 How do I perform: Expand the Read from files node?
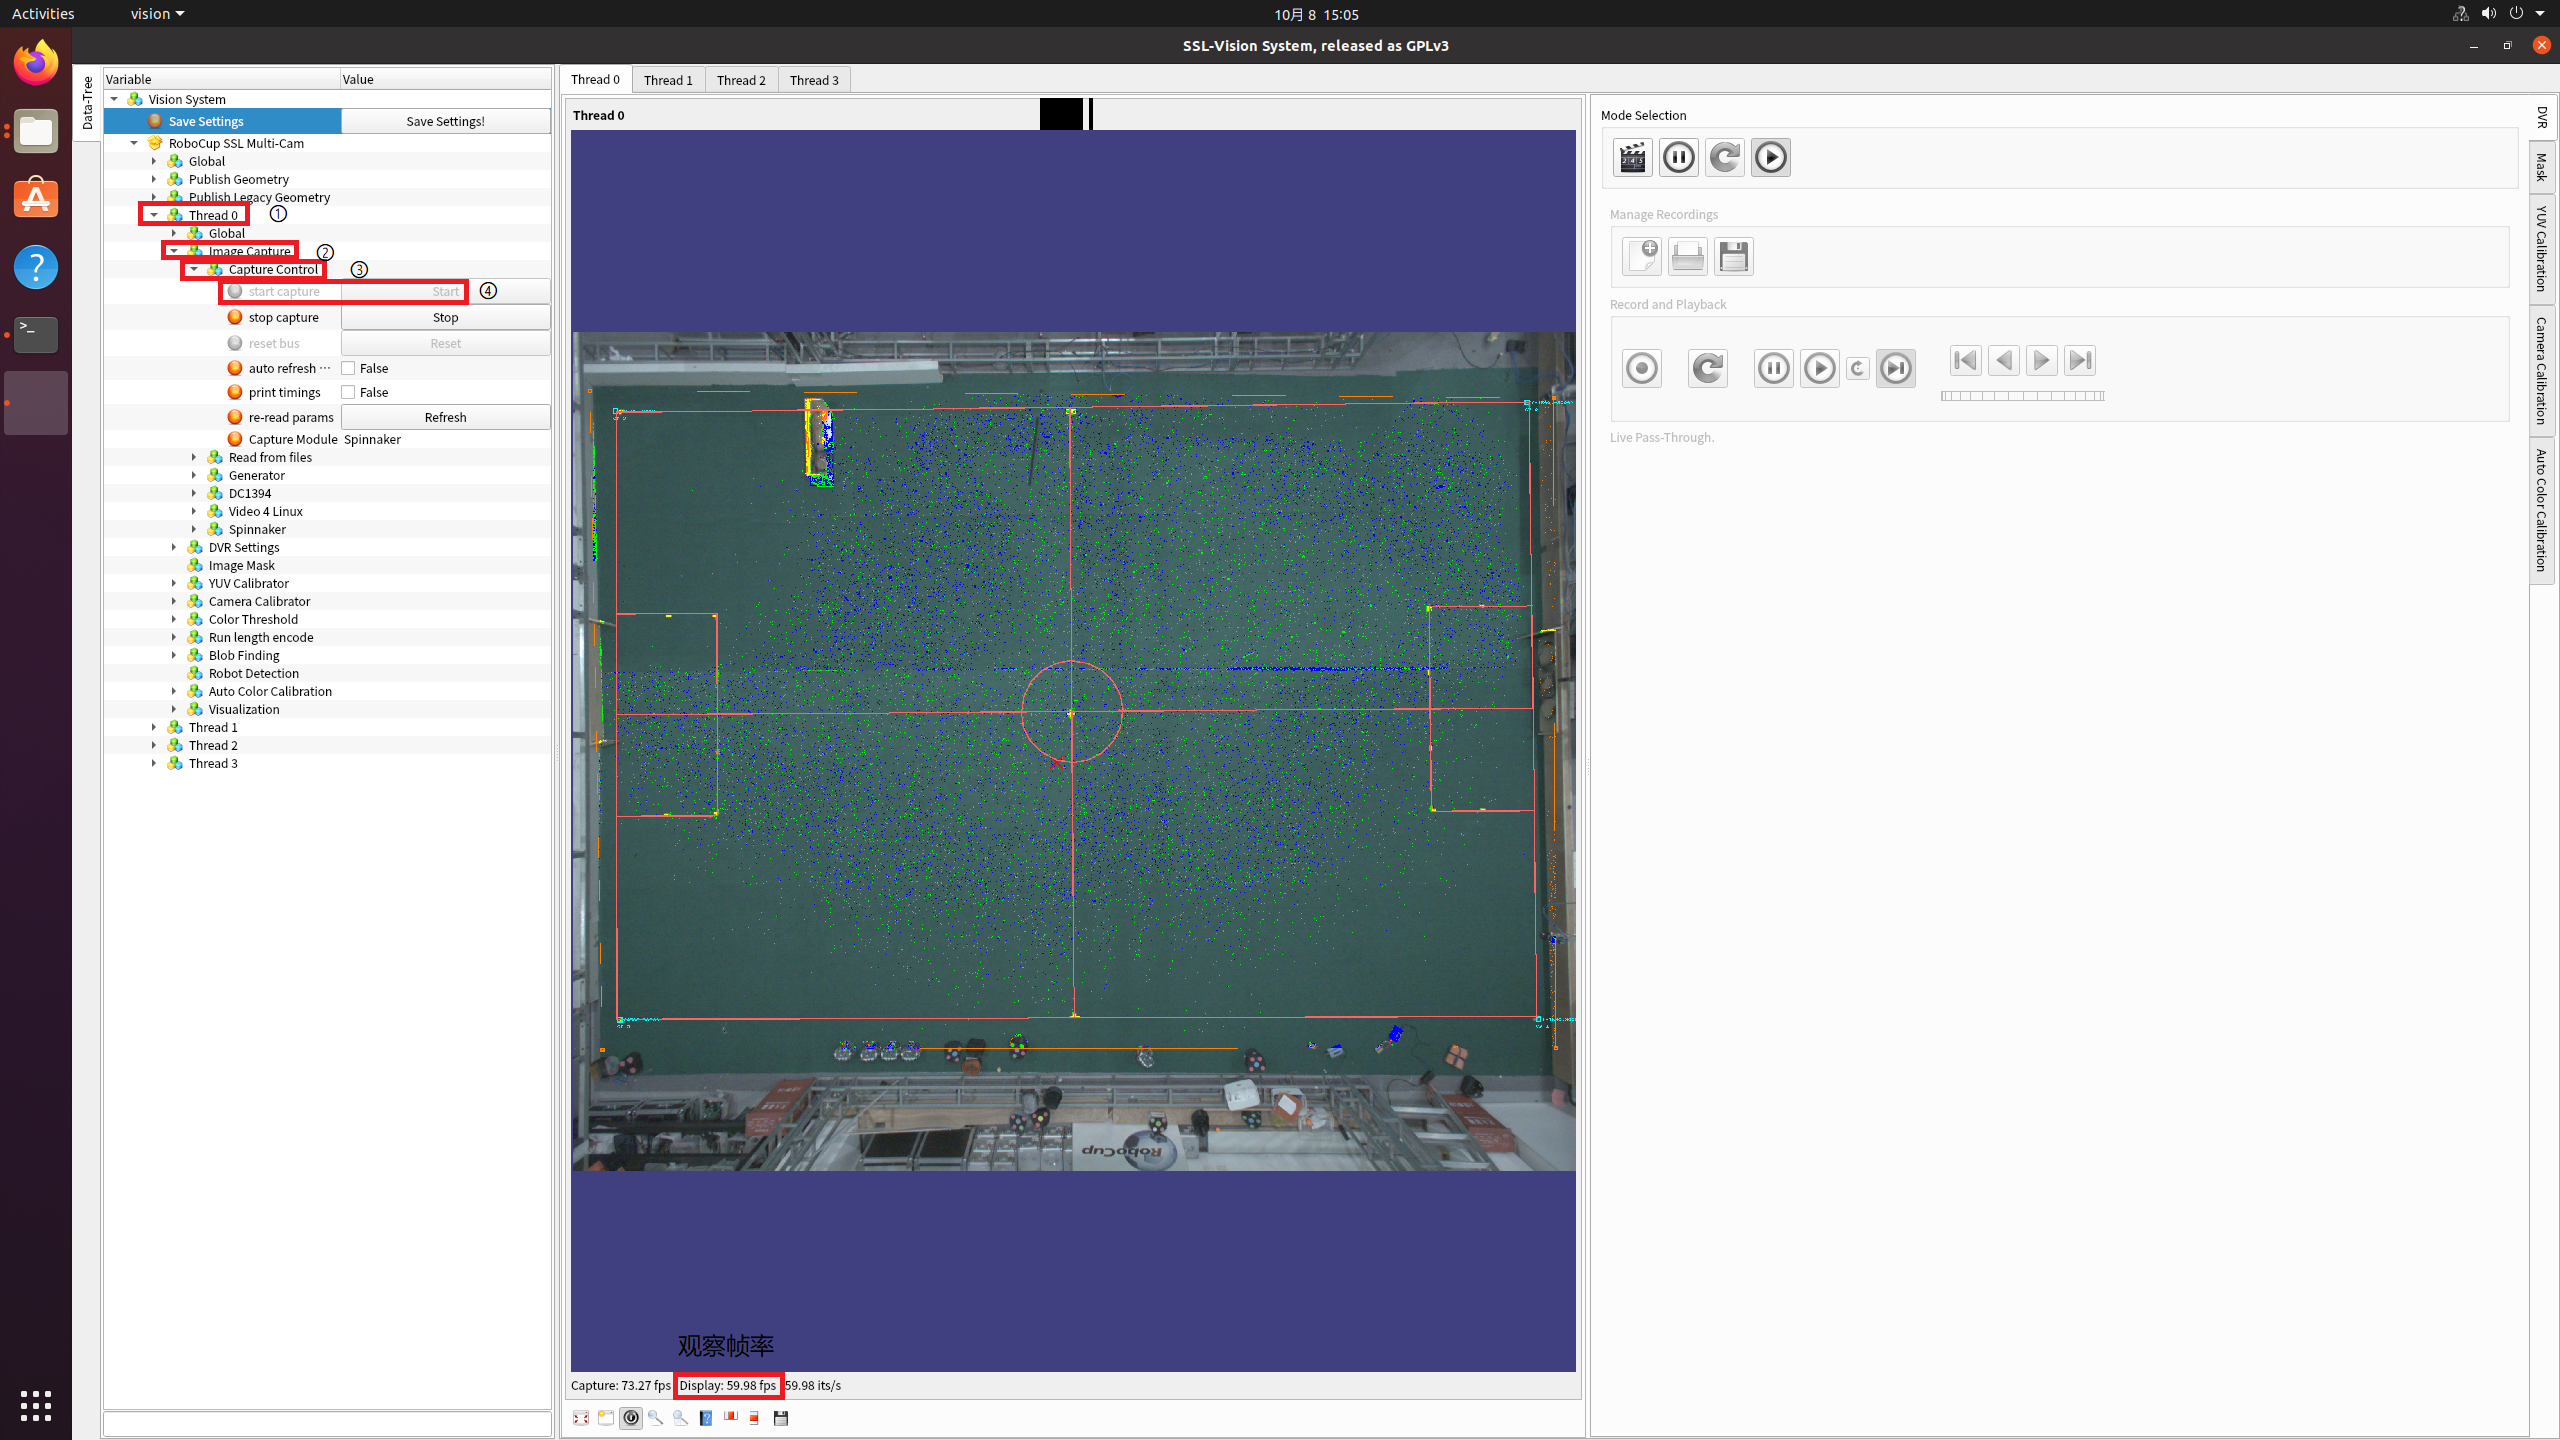(x=194, y=457)
